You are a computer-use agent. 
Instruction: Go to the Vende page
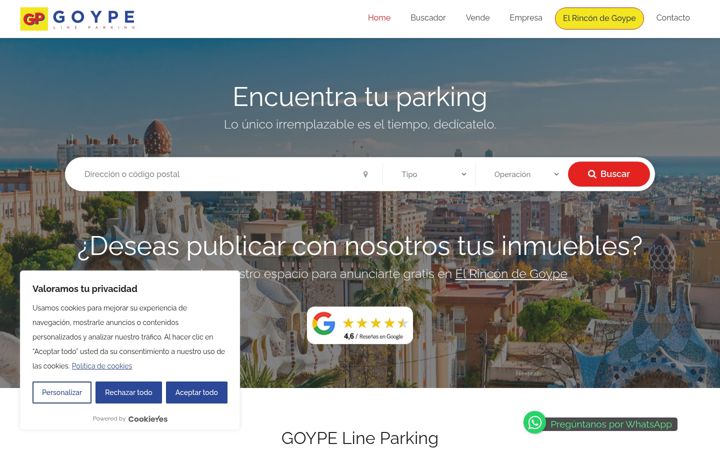pos(478,18)
